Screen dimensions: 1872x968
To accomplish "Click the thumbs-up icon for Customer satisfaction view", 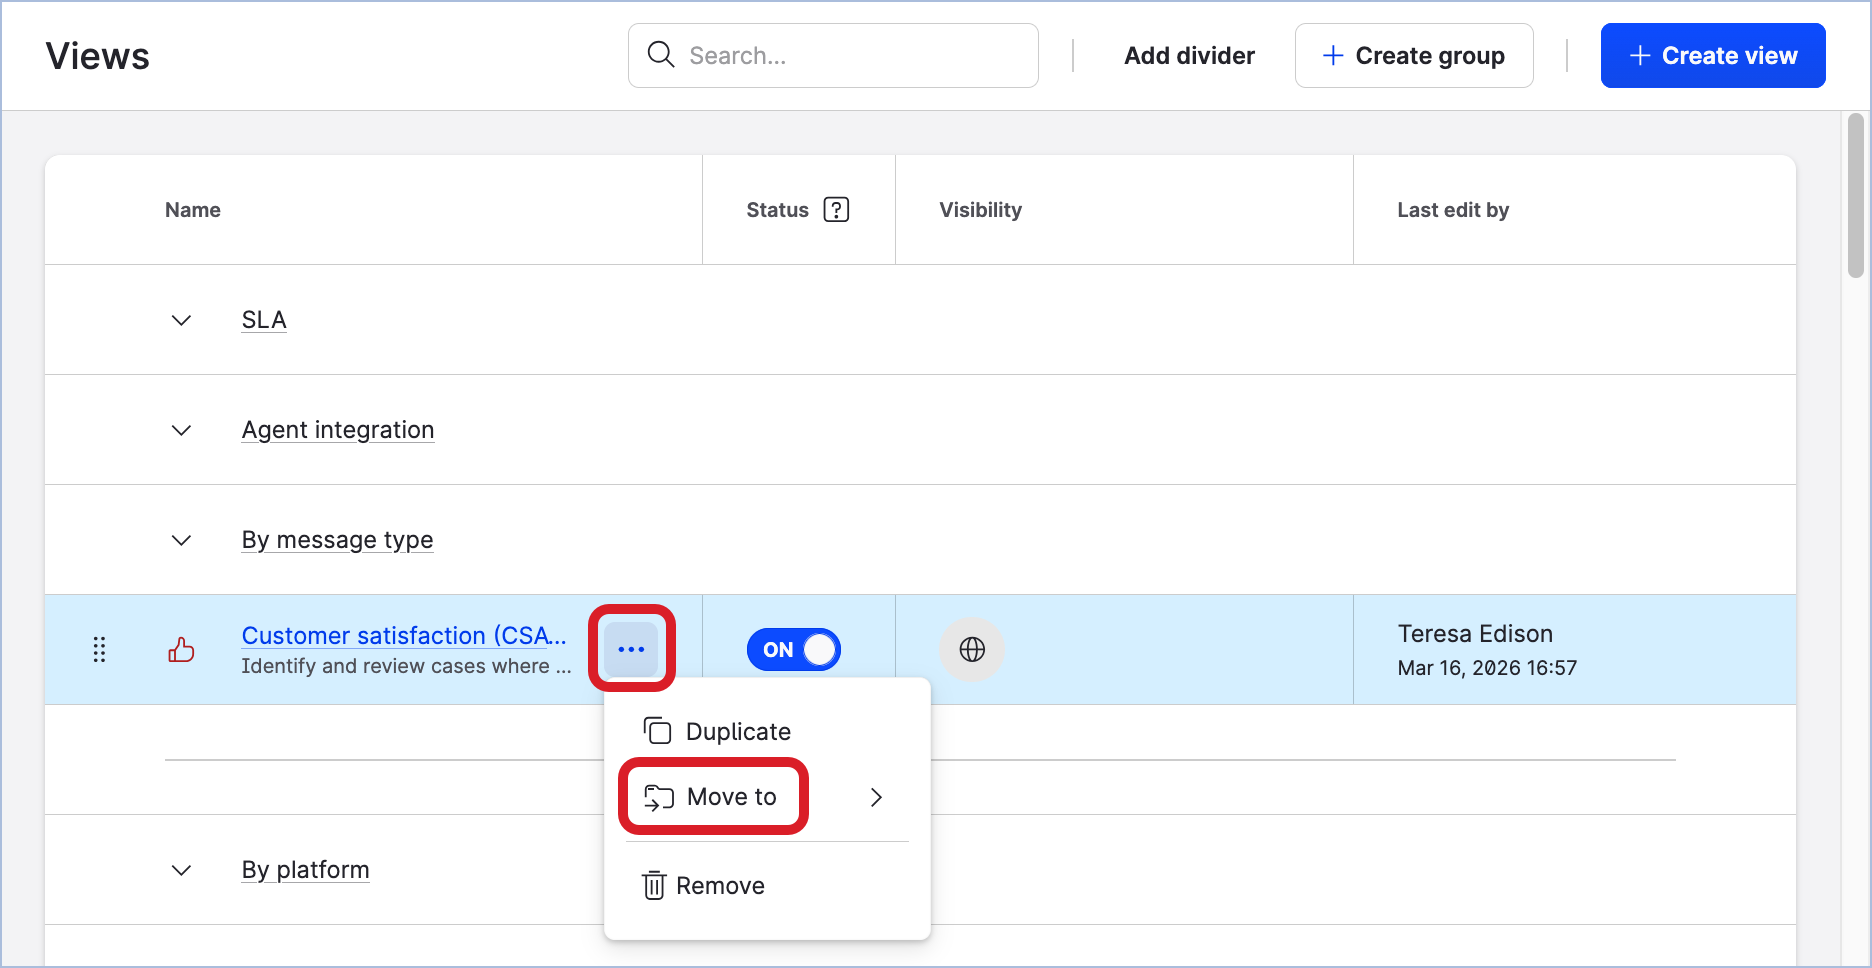I will (181, 650).
